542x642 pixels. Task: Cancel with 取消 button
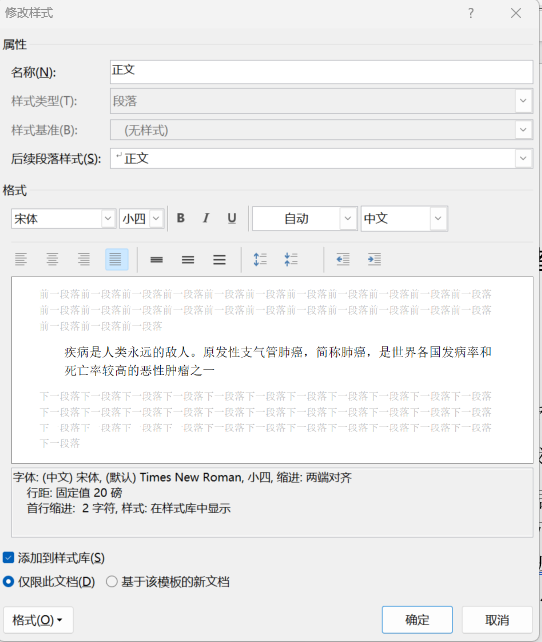[497, 620]
